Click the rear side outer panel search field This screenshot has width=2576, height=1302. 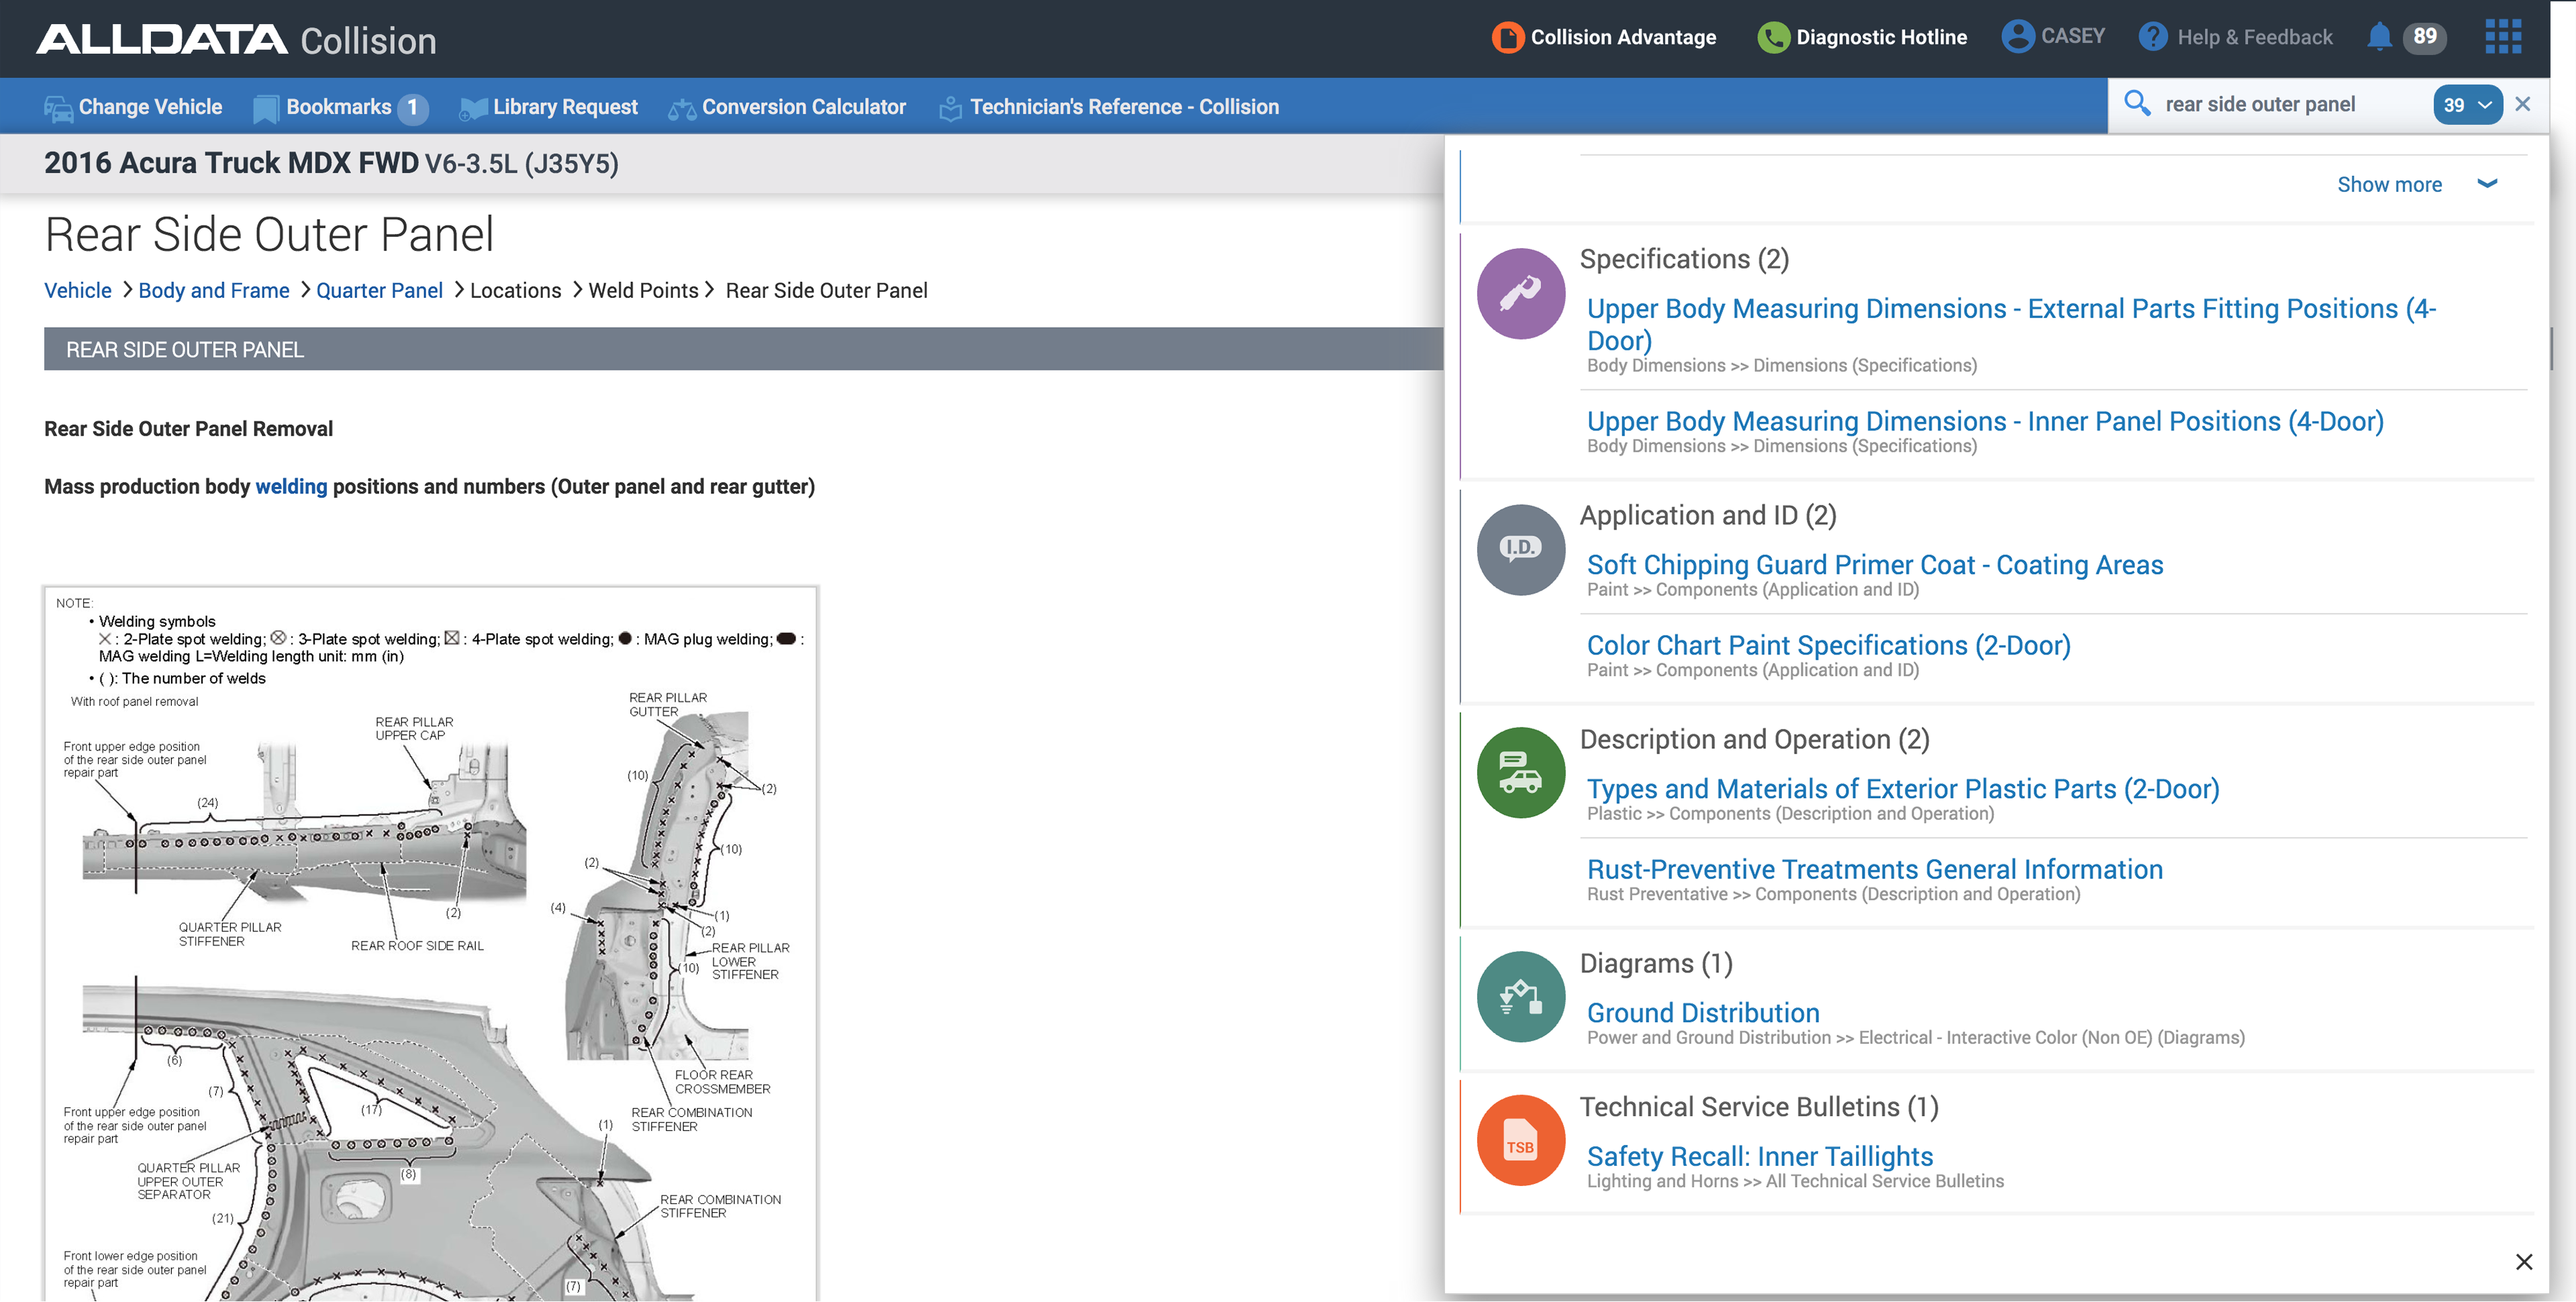(2280, 104)
